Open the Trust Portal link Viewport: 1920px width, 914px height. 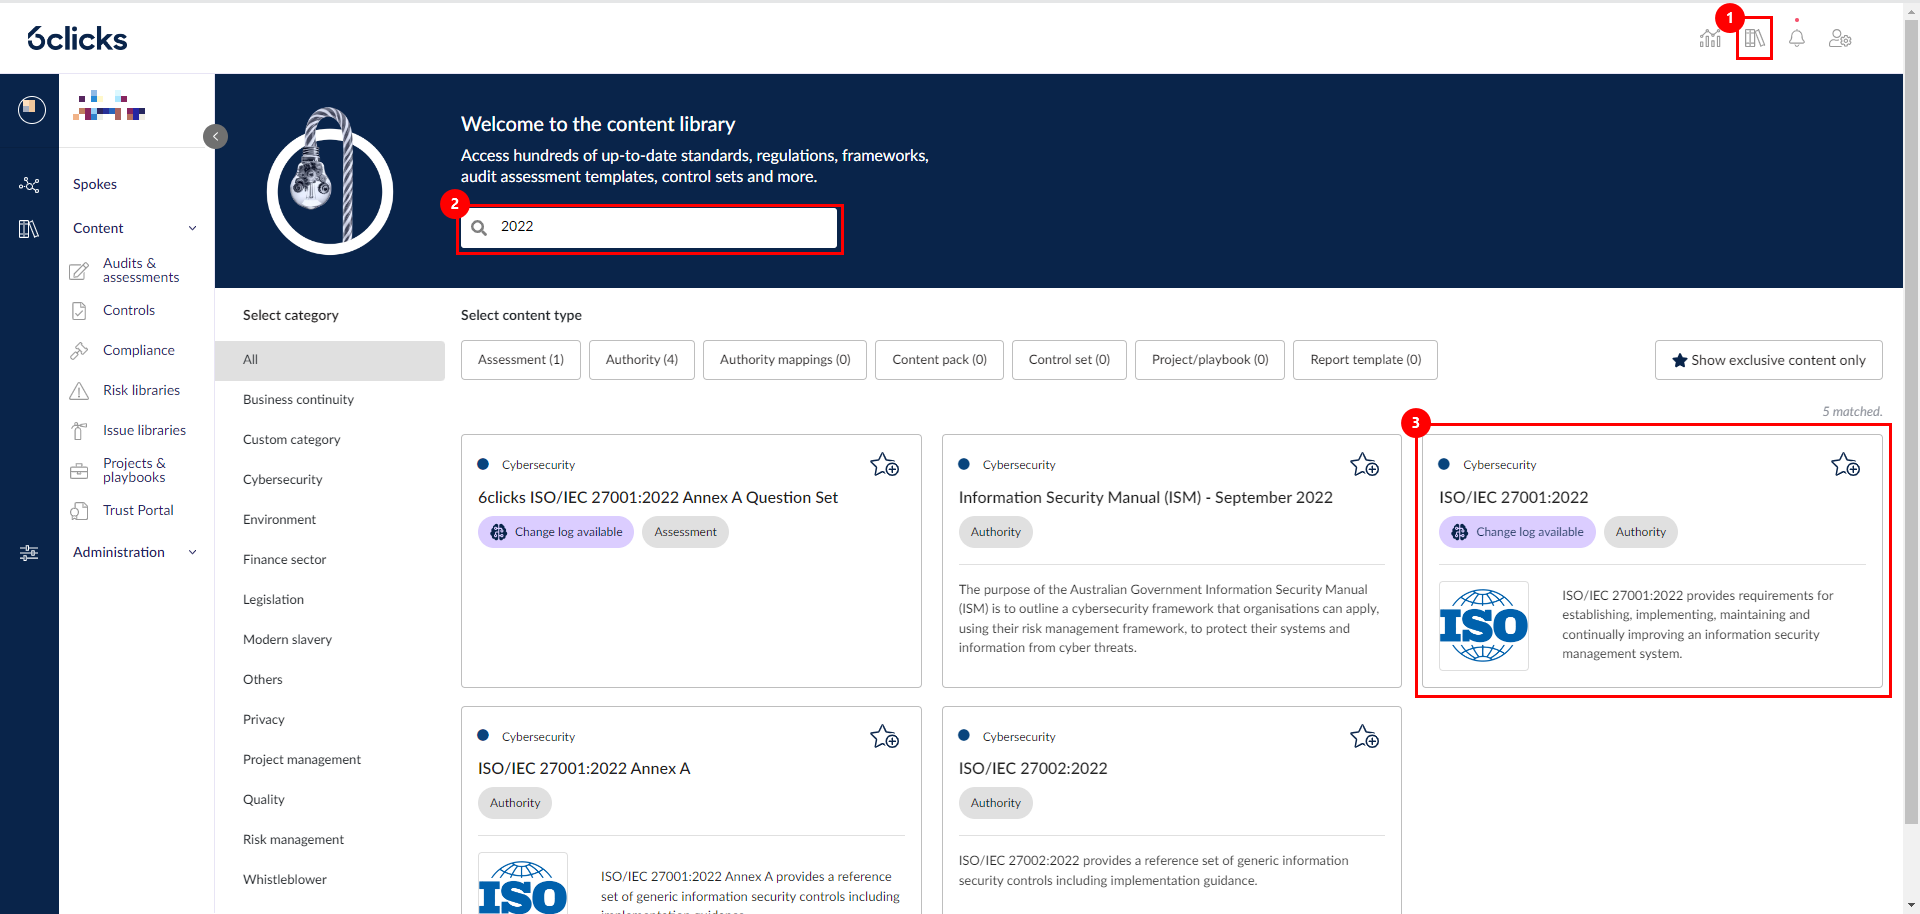point(138,511)
